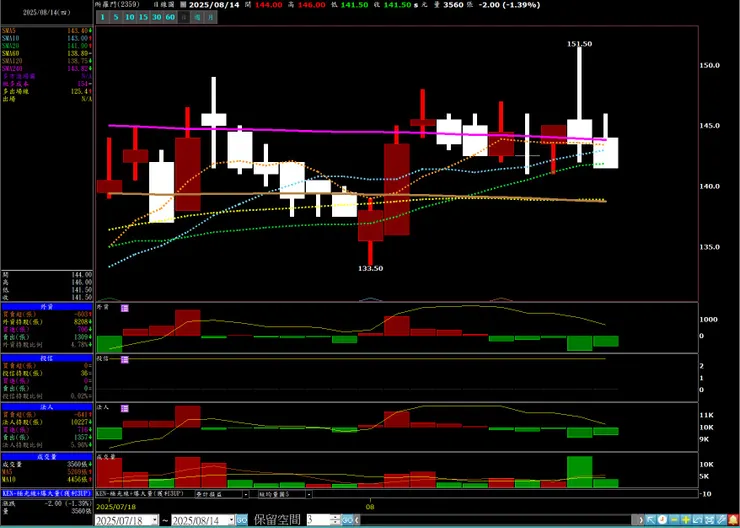Click the 2025/08/14 date in the chart header
740x528 pixels.
212,5
